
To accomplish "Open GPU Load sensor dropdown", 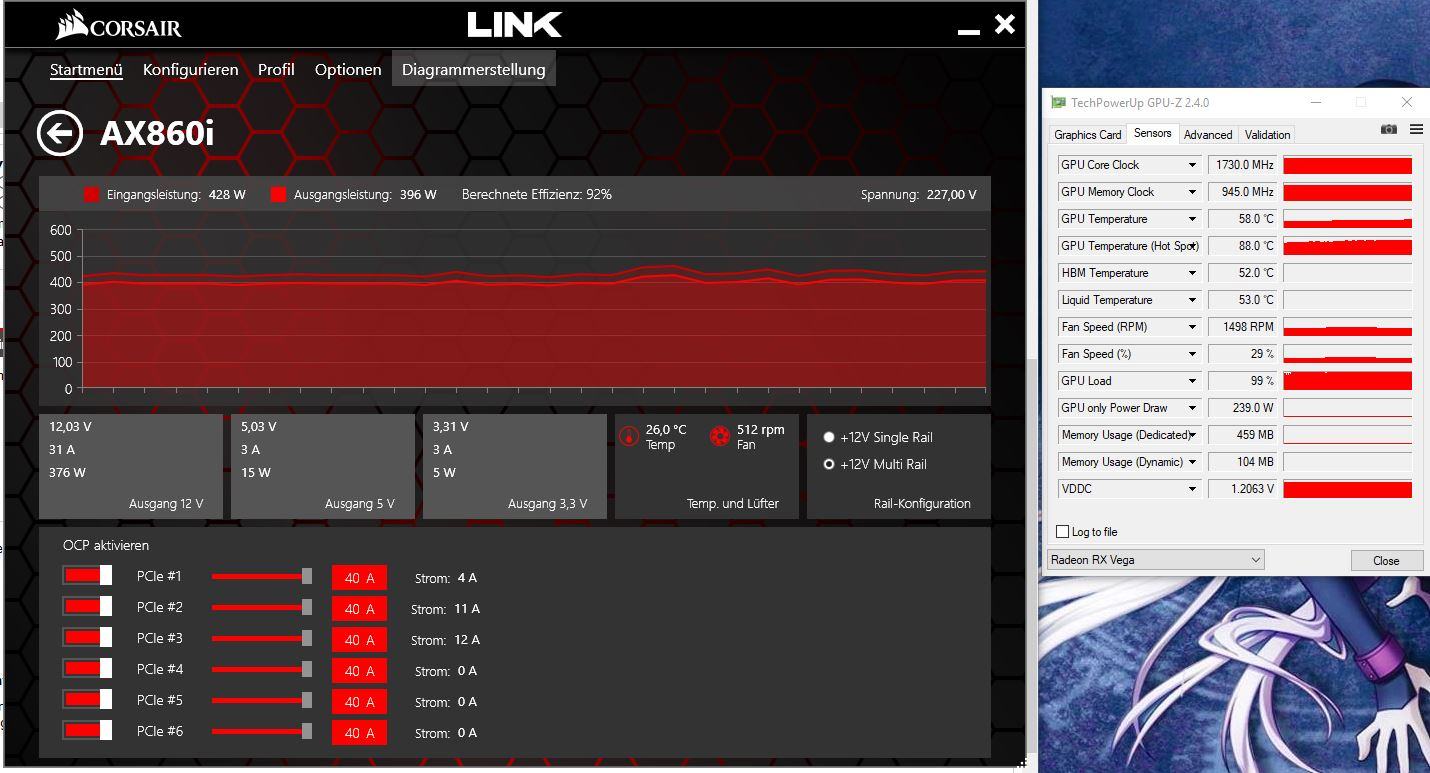I will (1192, 381).
